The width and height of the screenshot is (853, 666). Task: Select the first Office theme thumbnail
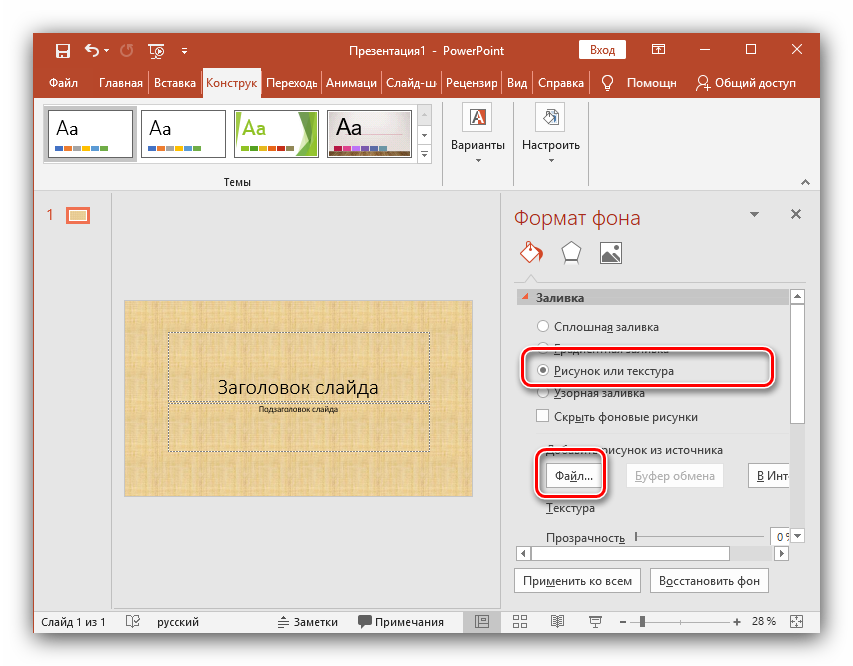click(90, 134)
